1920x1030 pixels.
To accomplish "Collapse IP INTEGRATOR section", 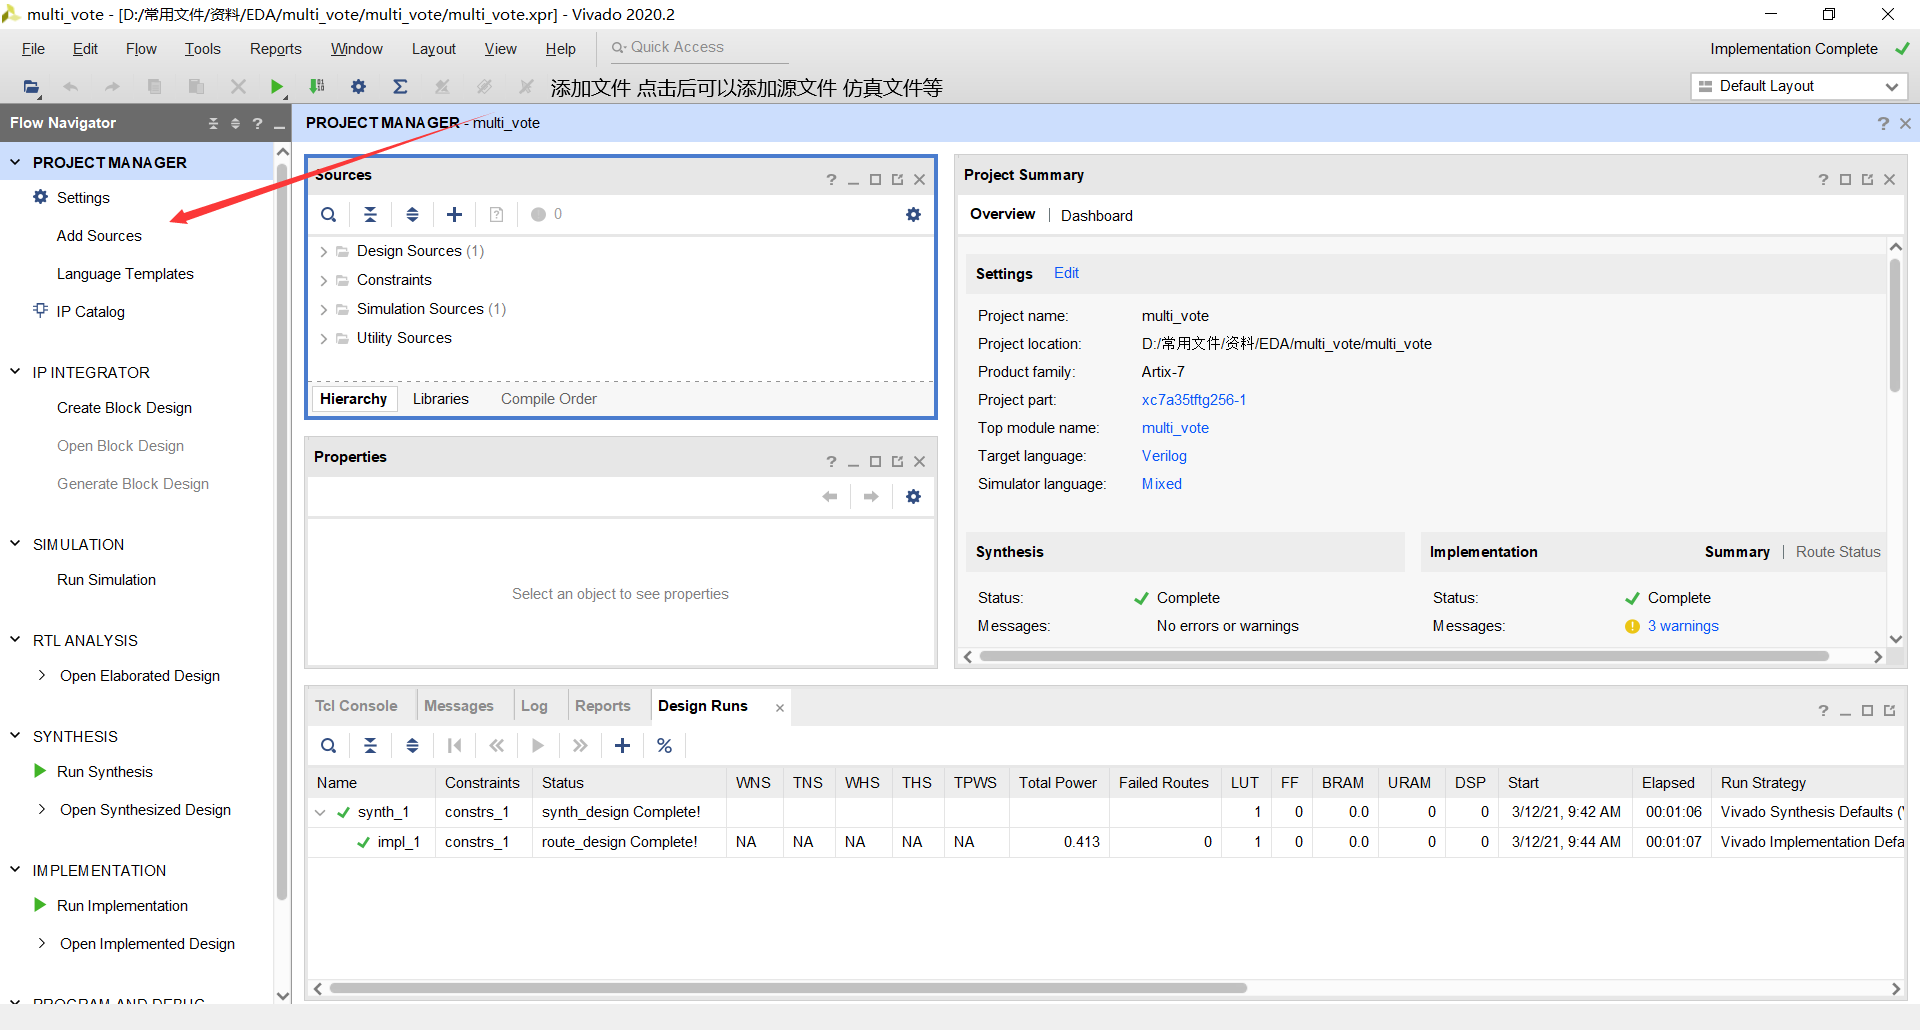I will click(x=15, y=371).
